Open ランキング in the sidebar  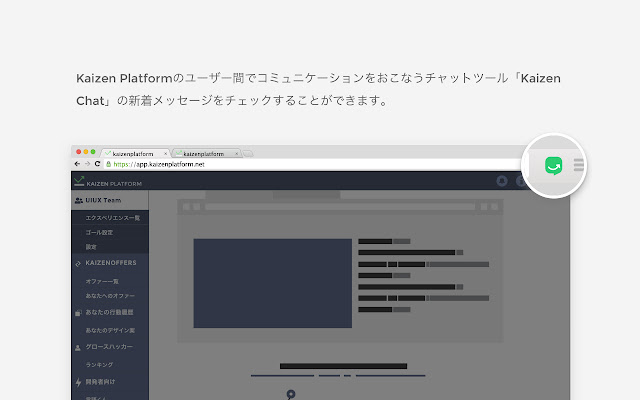(99, 364)
